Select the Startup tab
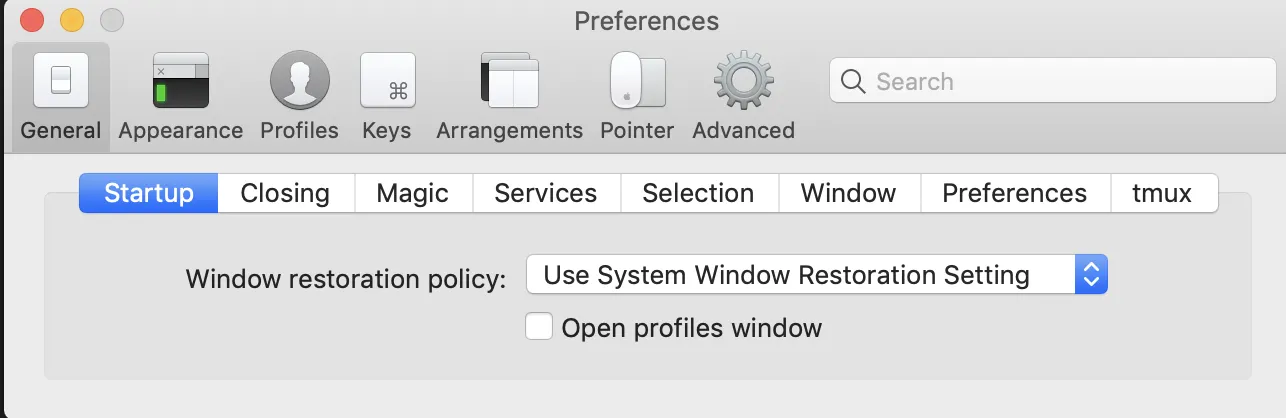 coord(148,193)
